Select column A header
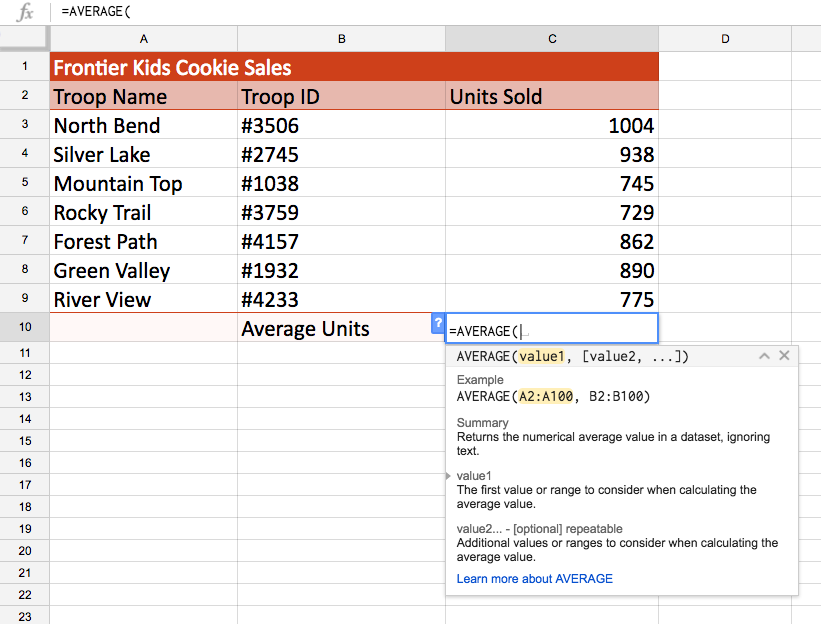This screenshot has width=821, height=624. 143,38
